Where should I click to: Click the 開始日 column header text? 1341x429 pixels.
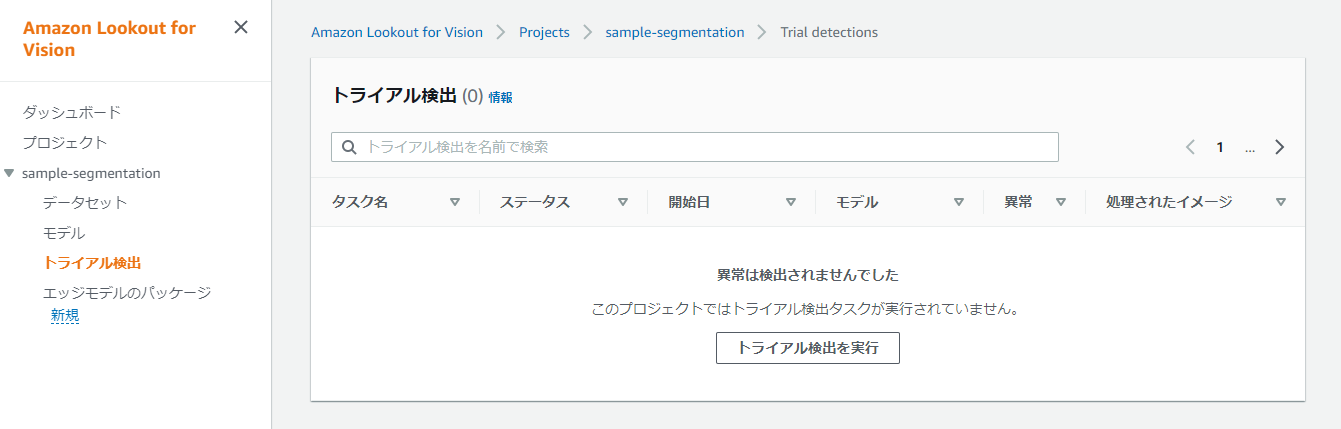click(x=689, y=202)
